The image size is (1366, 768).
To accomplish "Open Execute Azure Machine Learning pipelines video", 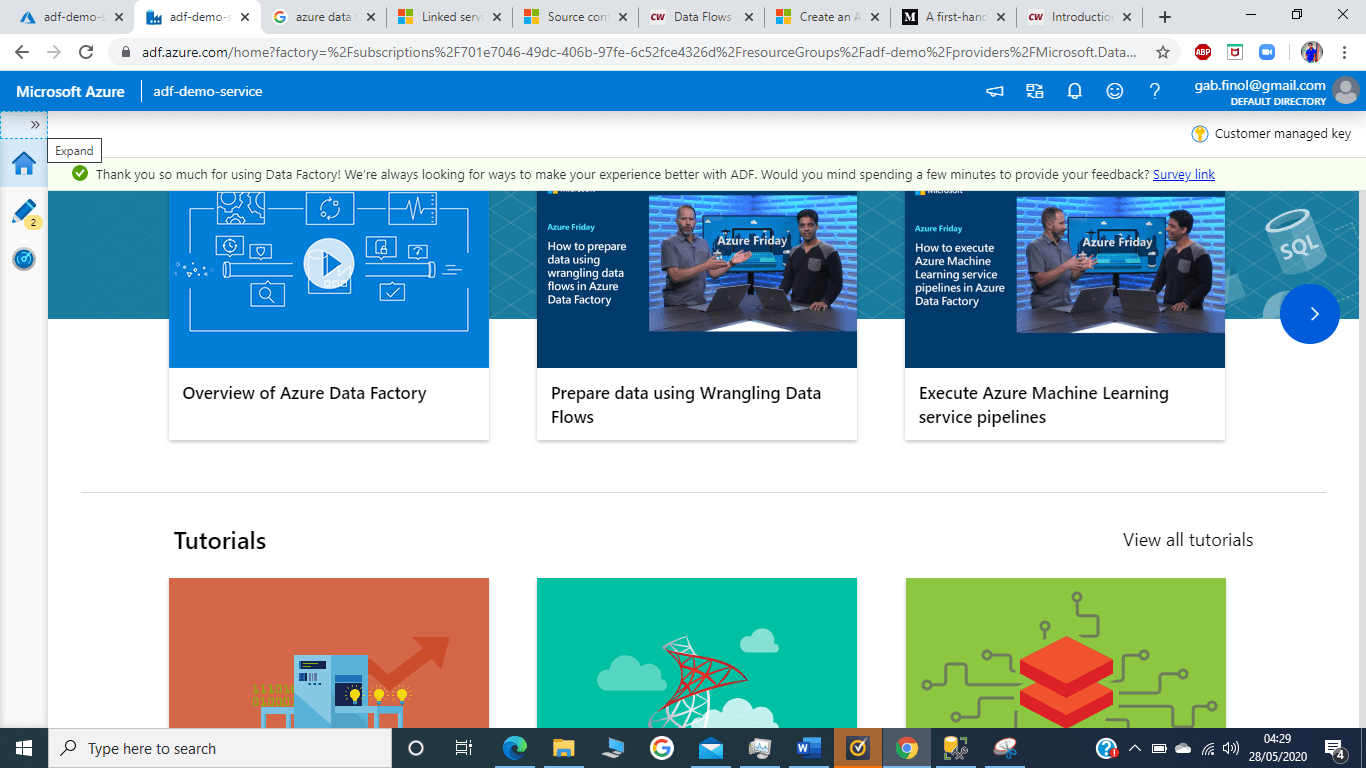I will (x=1064, y=280).
